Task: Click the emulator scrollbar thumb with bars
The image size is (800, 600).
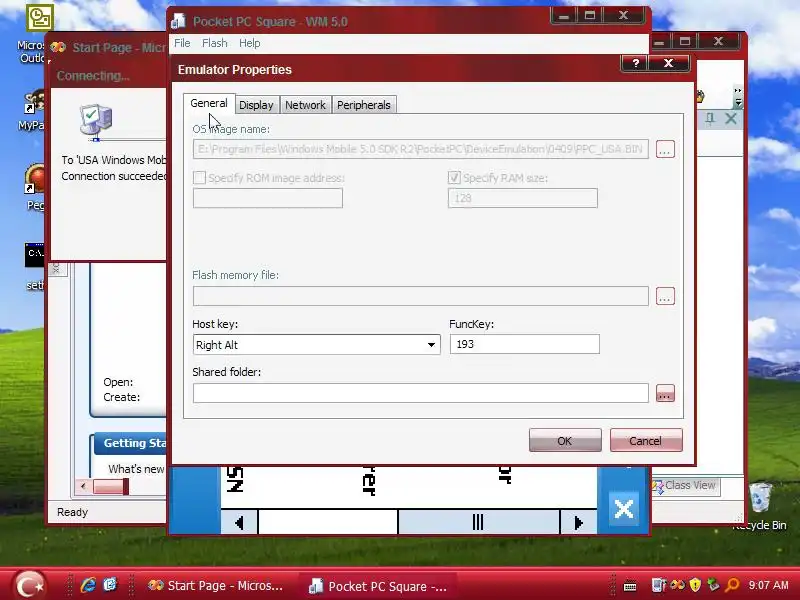Action: [478, 522]
